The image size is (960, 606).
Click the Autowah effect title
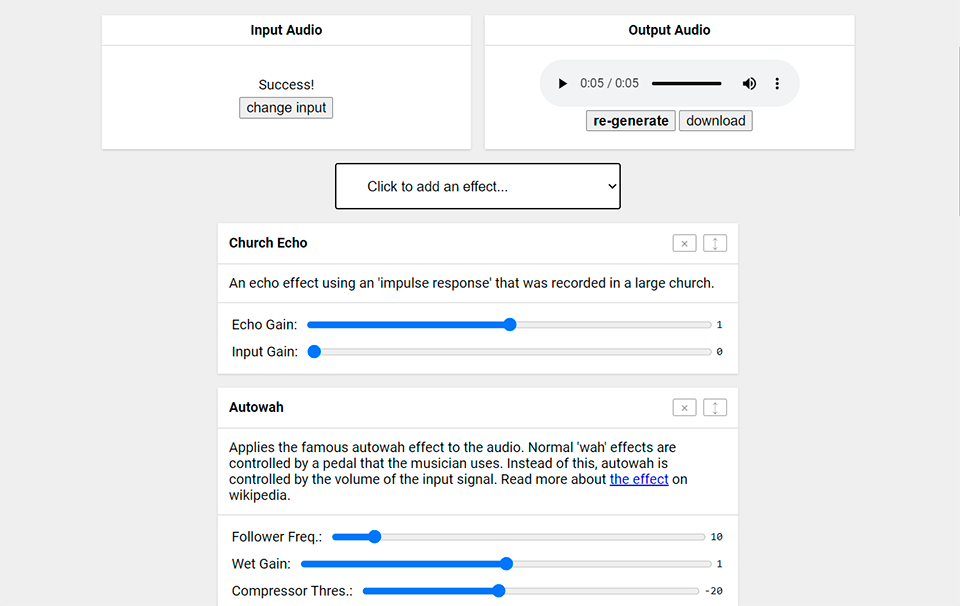click(x=256, y=407)
